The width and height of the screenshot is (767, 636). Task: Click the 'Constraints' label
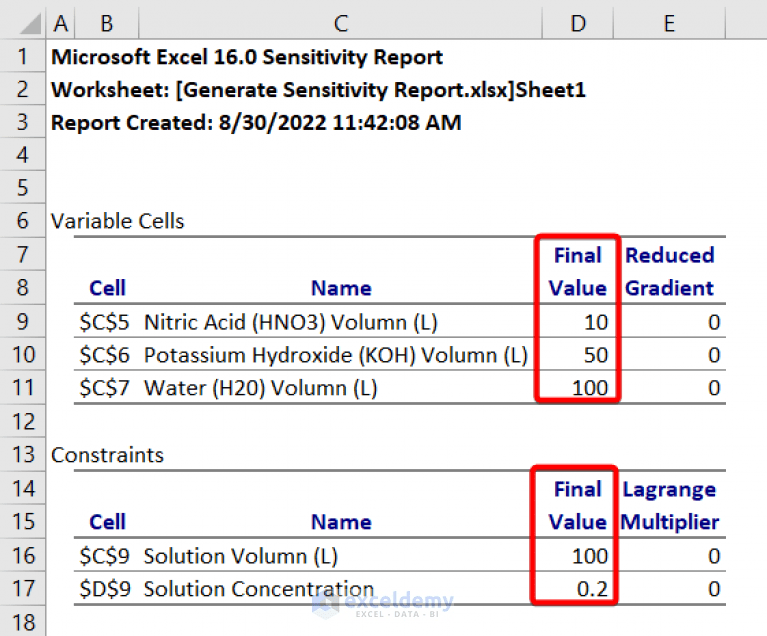[x=107, y=455]
